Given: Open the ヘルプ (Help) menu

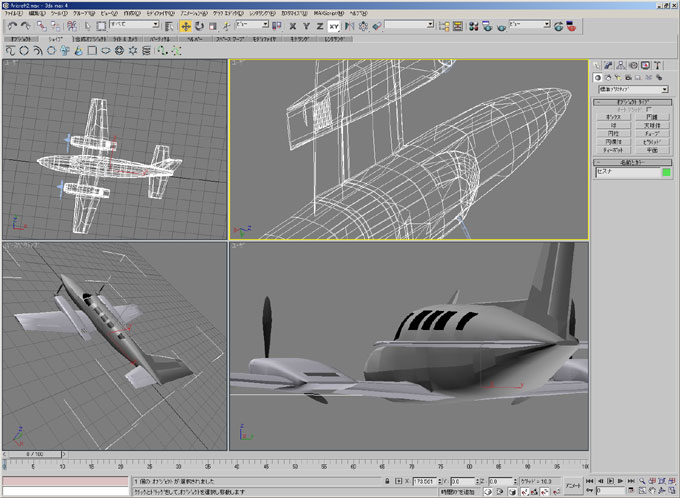Looking at the screenshot, I should [358, 13].
